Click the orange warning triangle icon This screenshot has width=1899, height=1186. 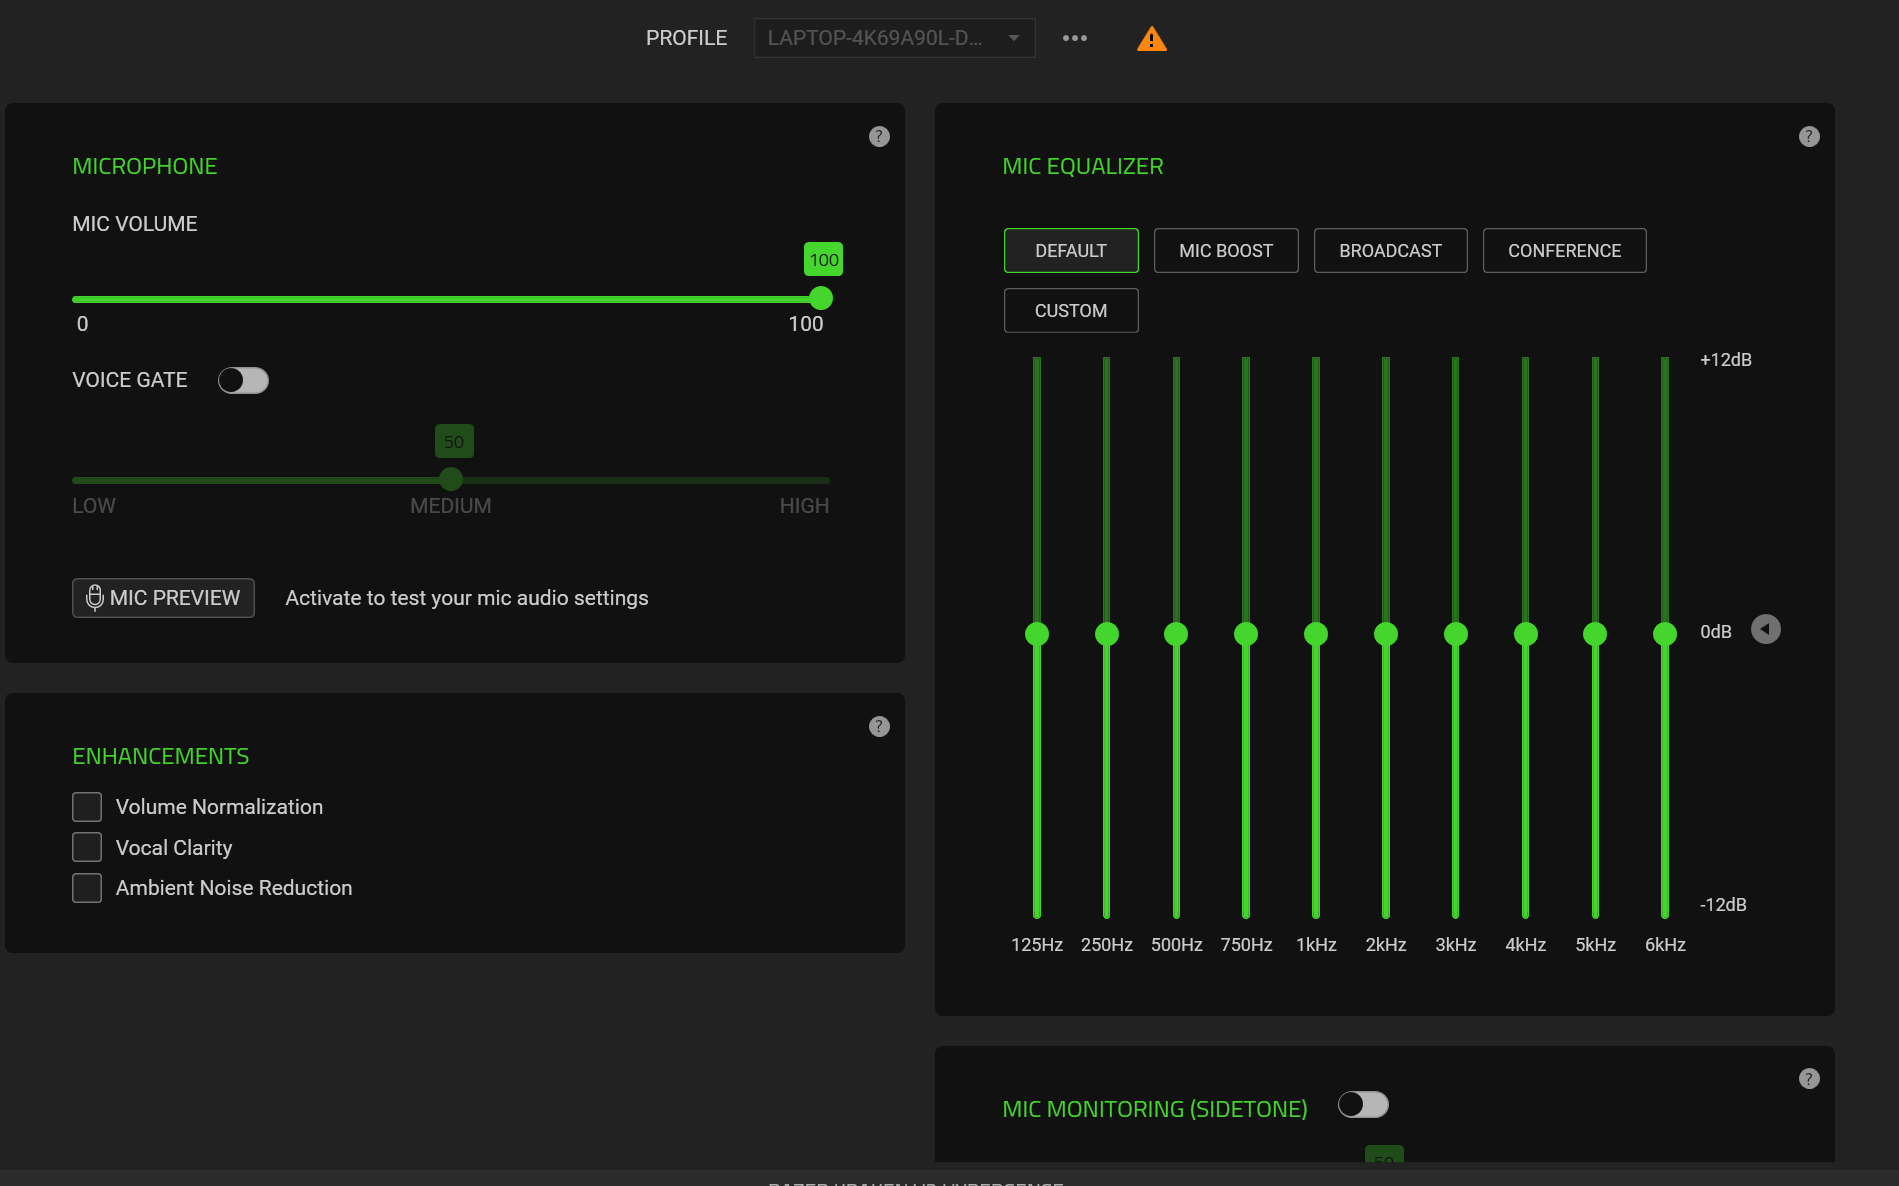(1151, 39)
